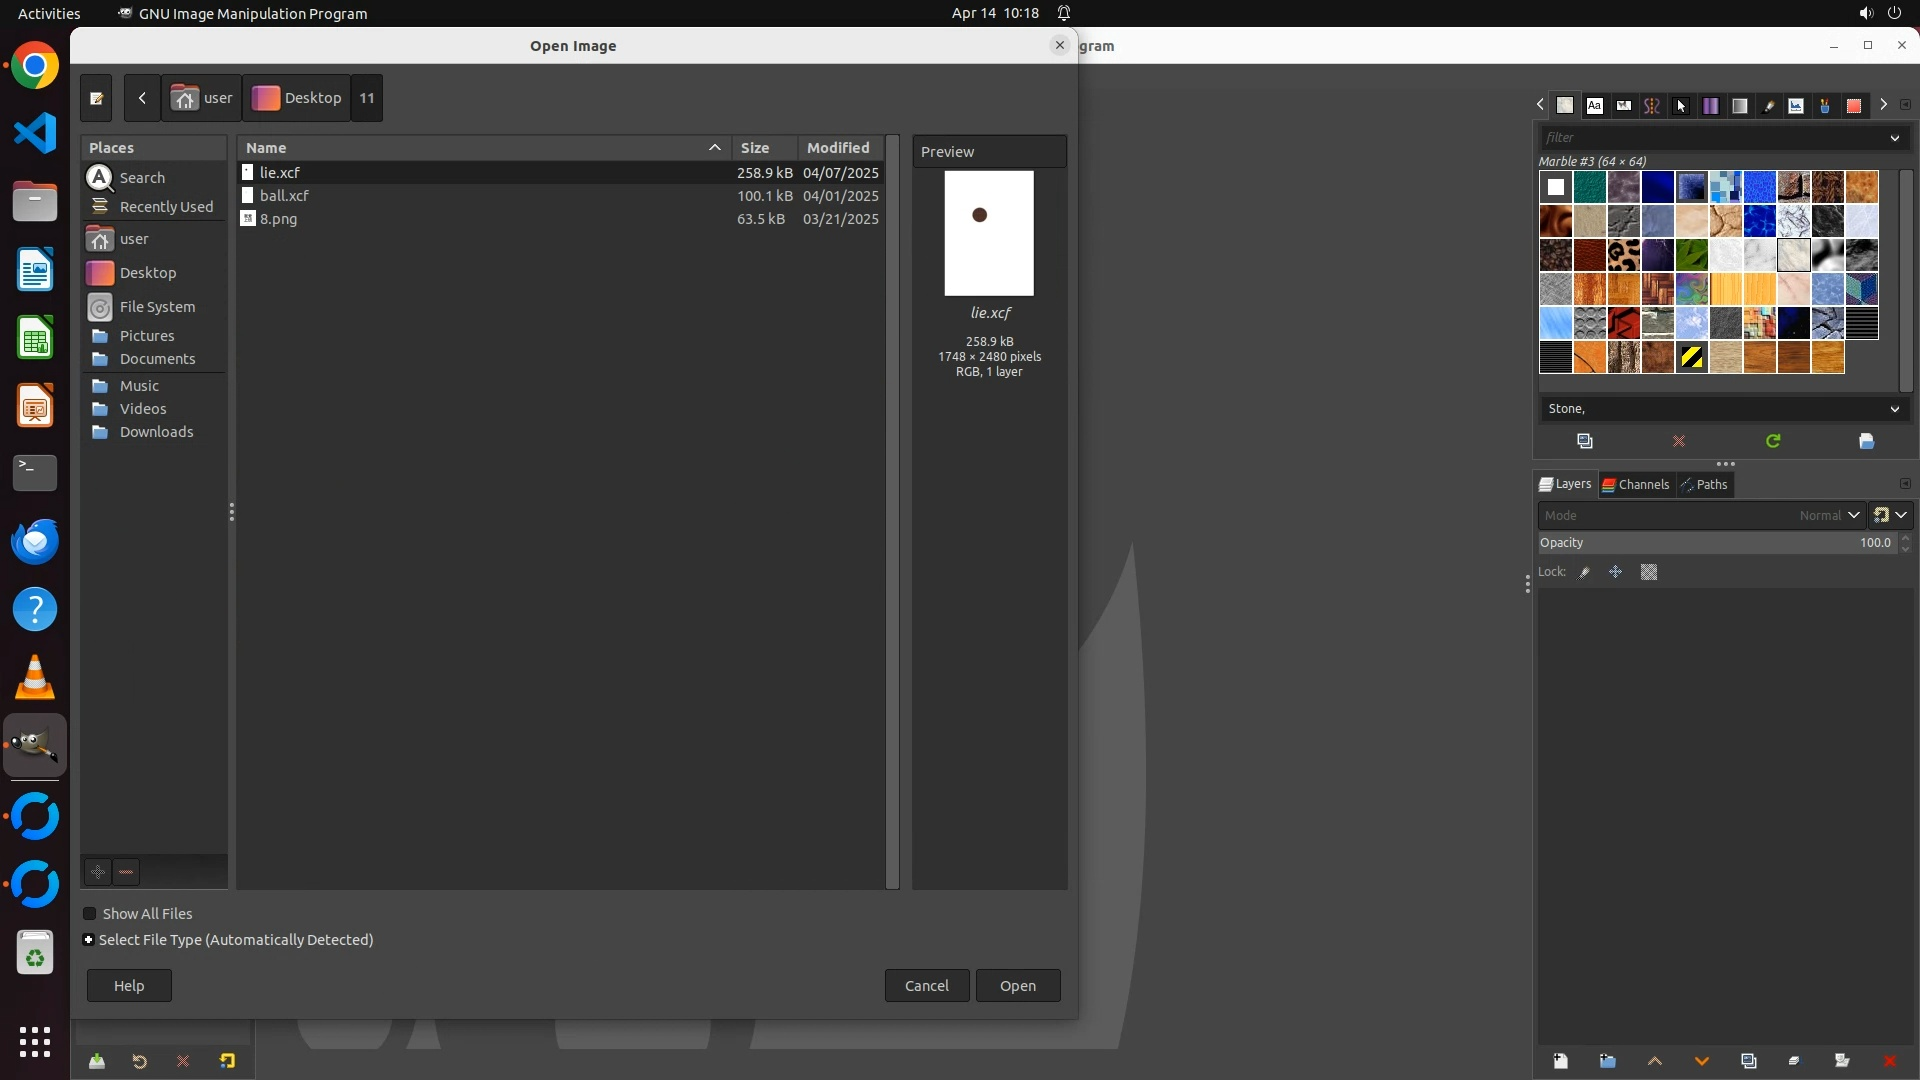Click the paint brush dockable tab icon
1920x1080 pixels.
(1768, 105)
